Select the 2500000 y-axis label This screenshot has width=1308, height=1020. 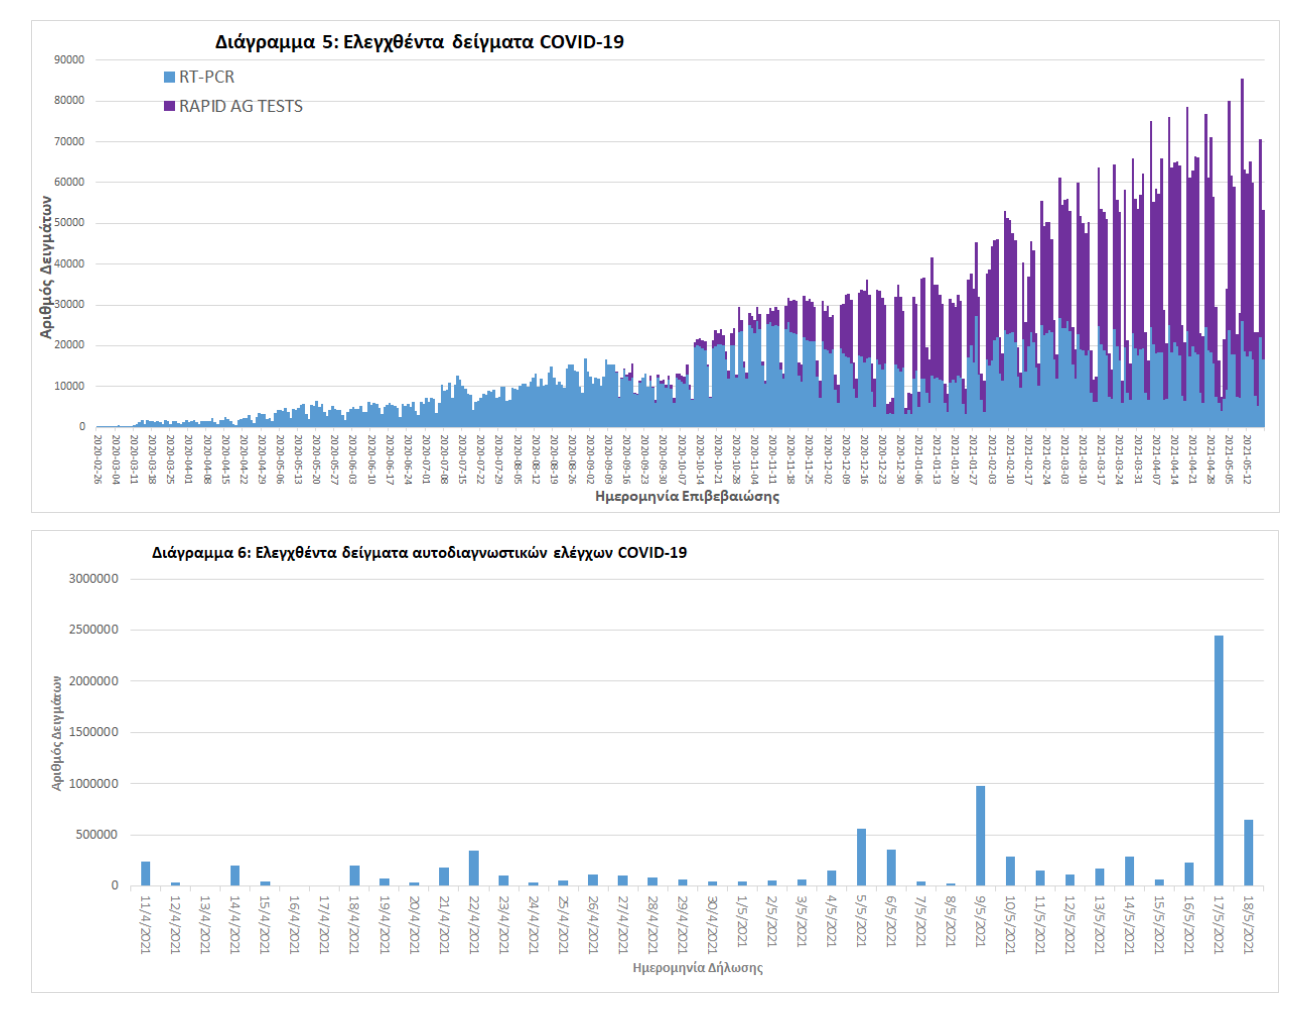93,630
